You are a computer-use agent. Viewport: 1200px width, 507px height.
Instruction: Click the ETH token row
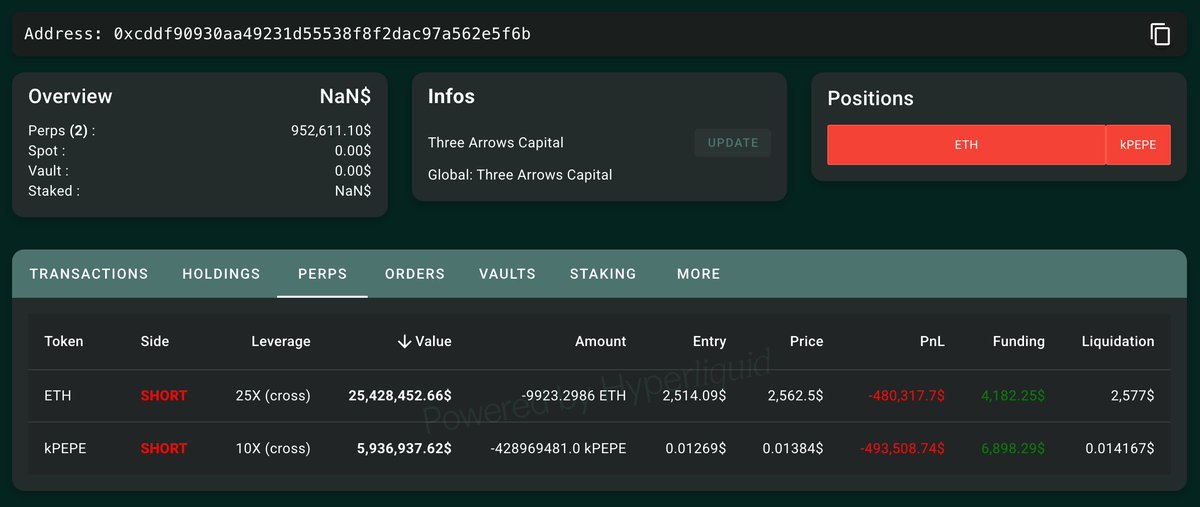pos(58,396)
